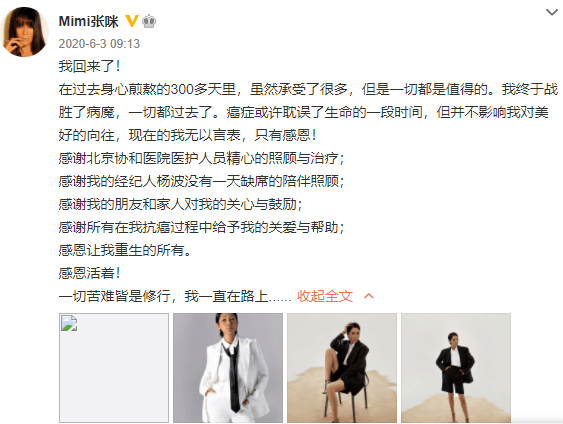The image size is (563, 424).
Task: Click the opening line 我回来了!
Action: click(x=89, y=66)
